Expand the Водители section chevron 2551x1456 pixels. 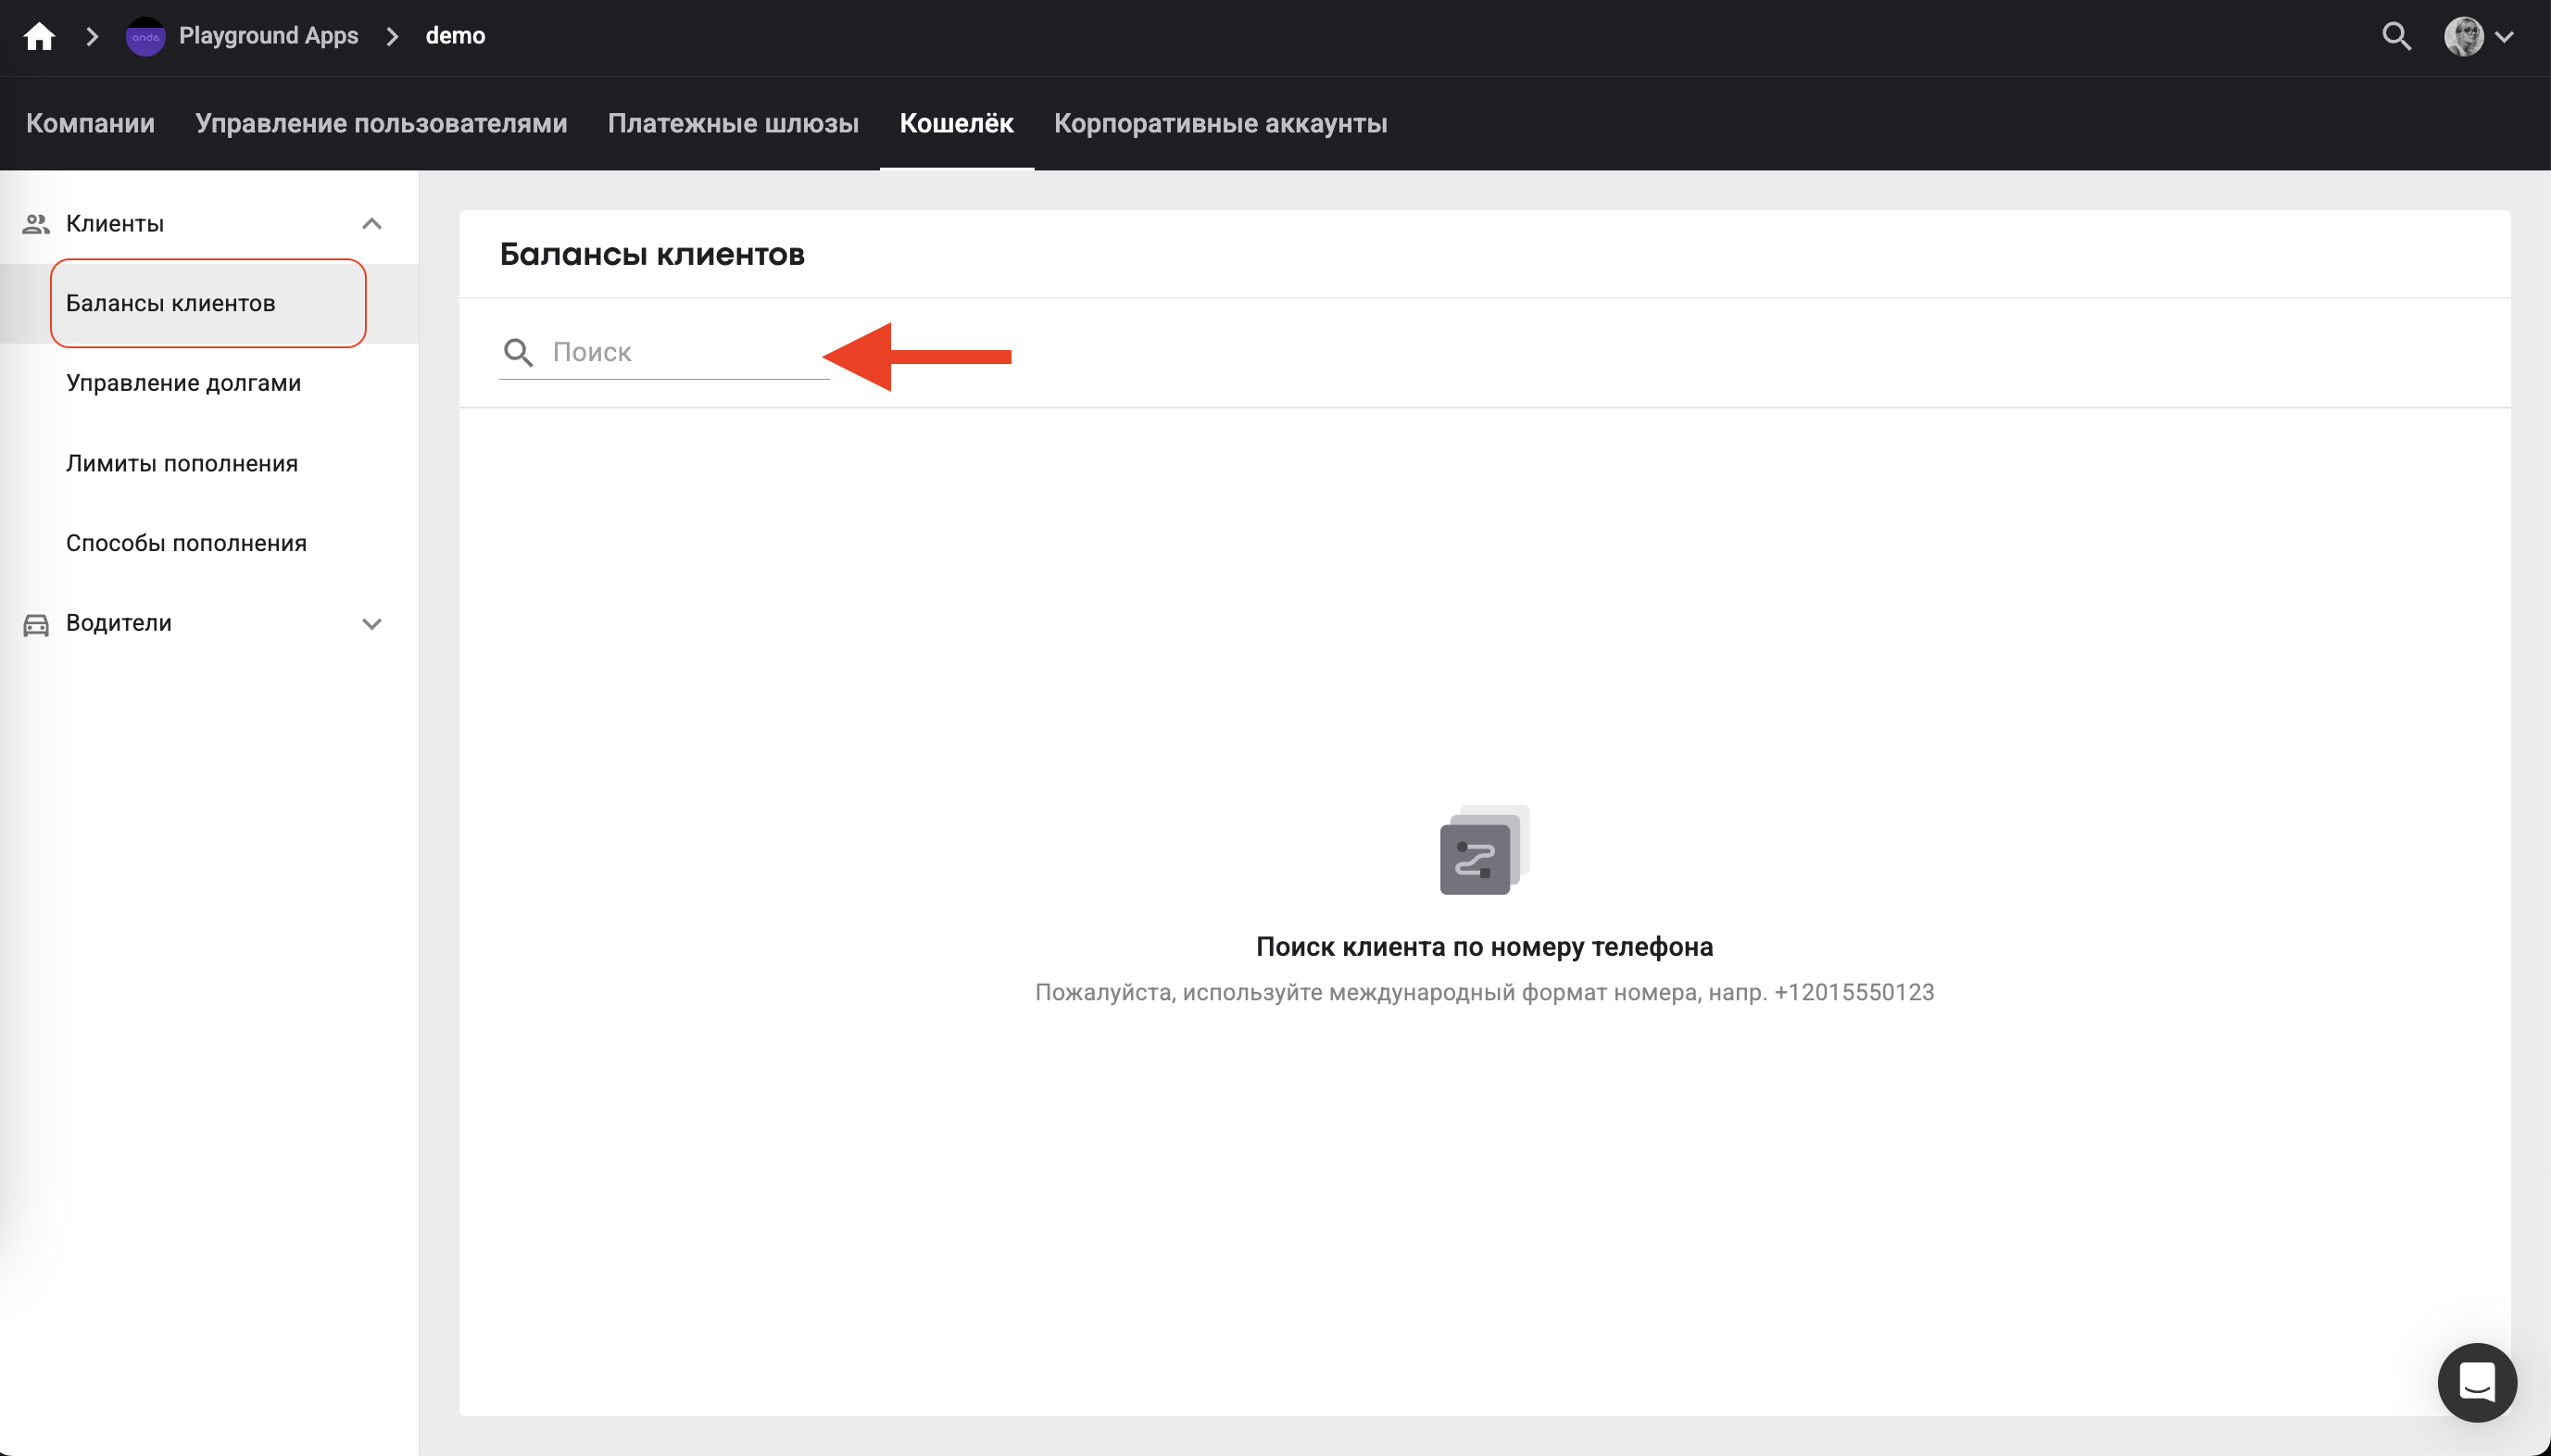372,624
